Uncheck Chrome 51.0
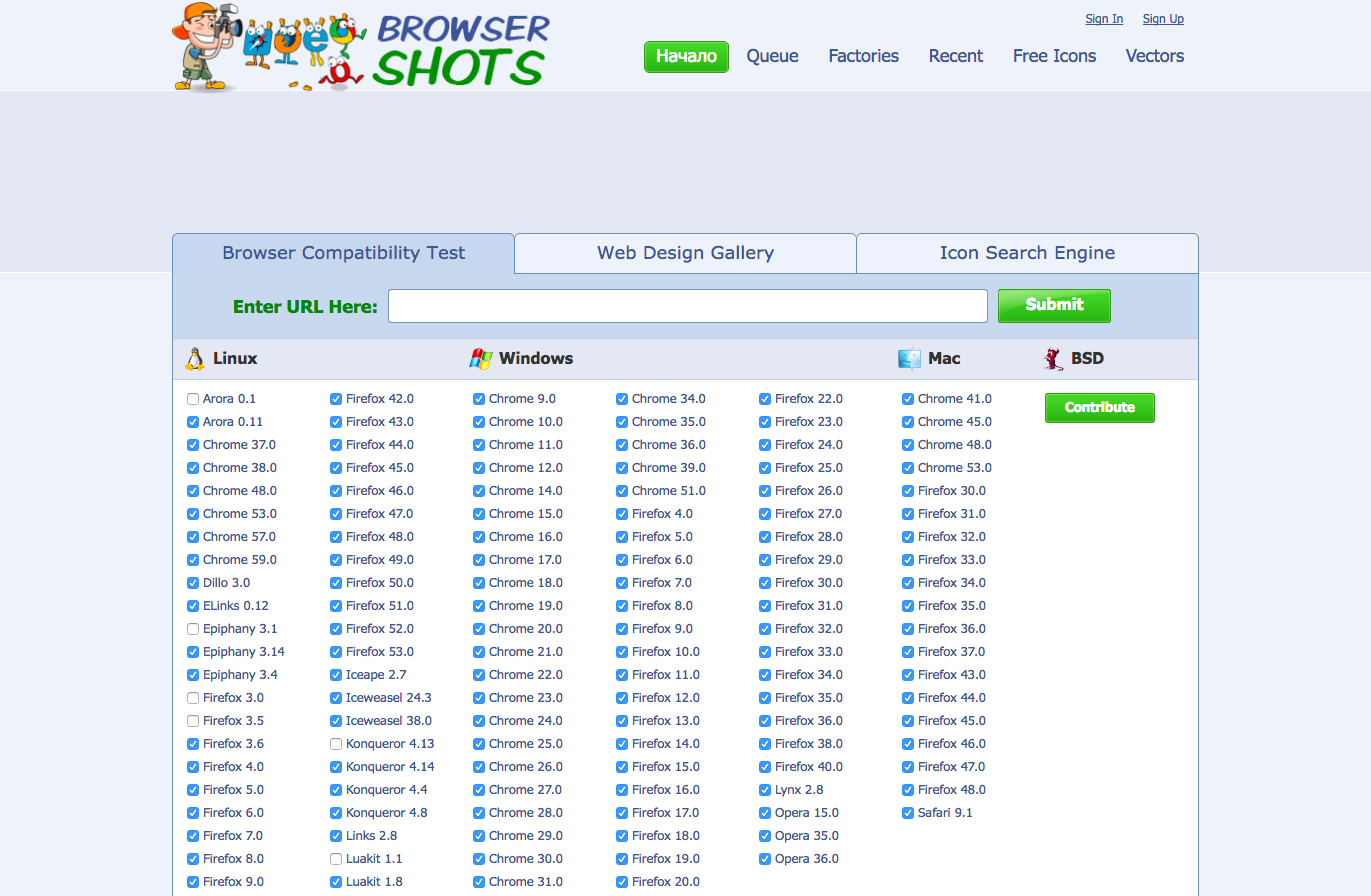Screen dimensions: 1371x896 [x=622, y=491]
